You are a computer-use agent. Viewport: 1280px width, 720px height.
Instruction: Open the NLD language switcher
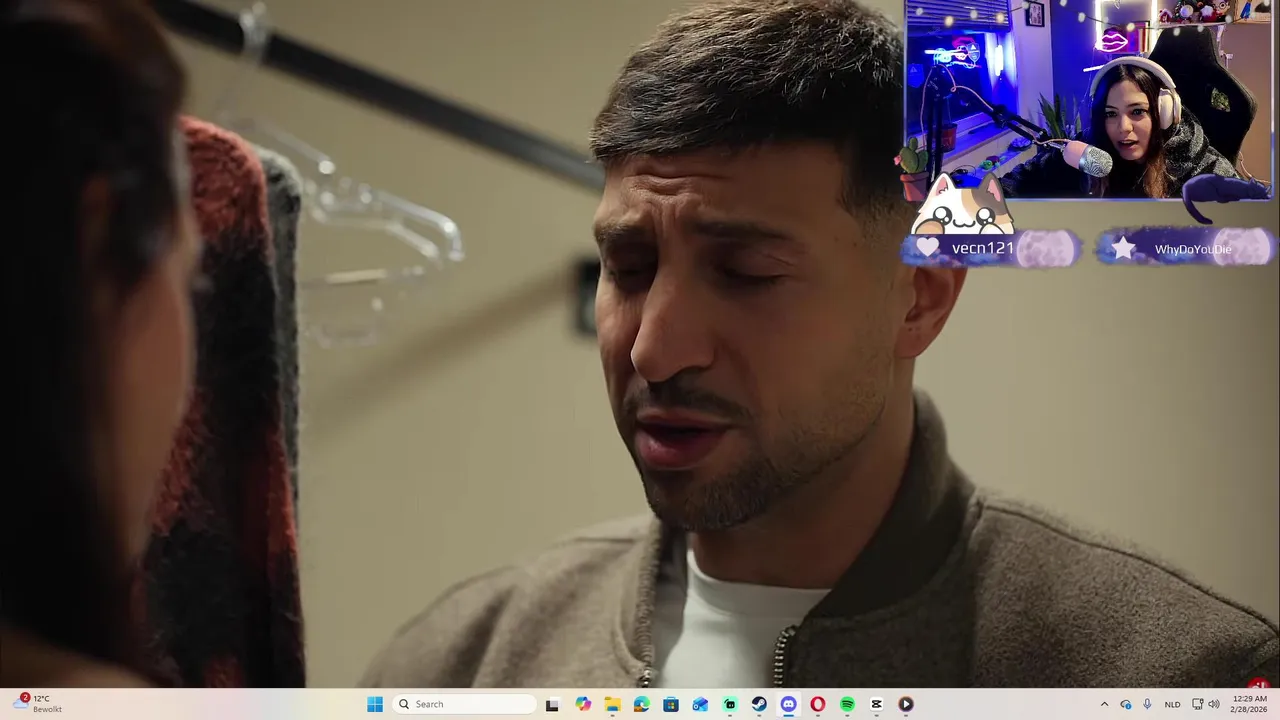(1171, 704)
